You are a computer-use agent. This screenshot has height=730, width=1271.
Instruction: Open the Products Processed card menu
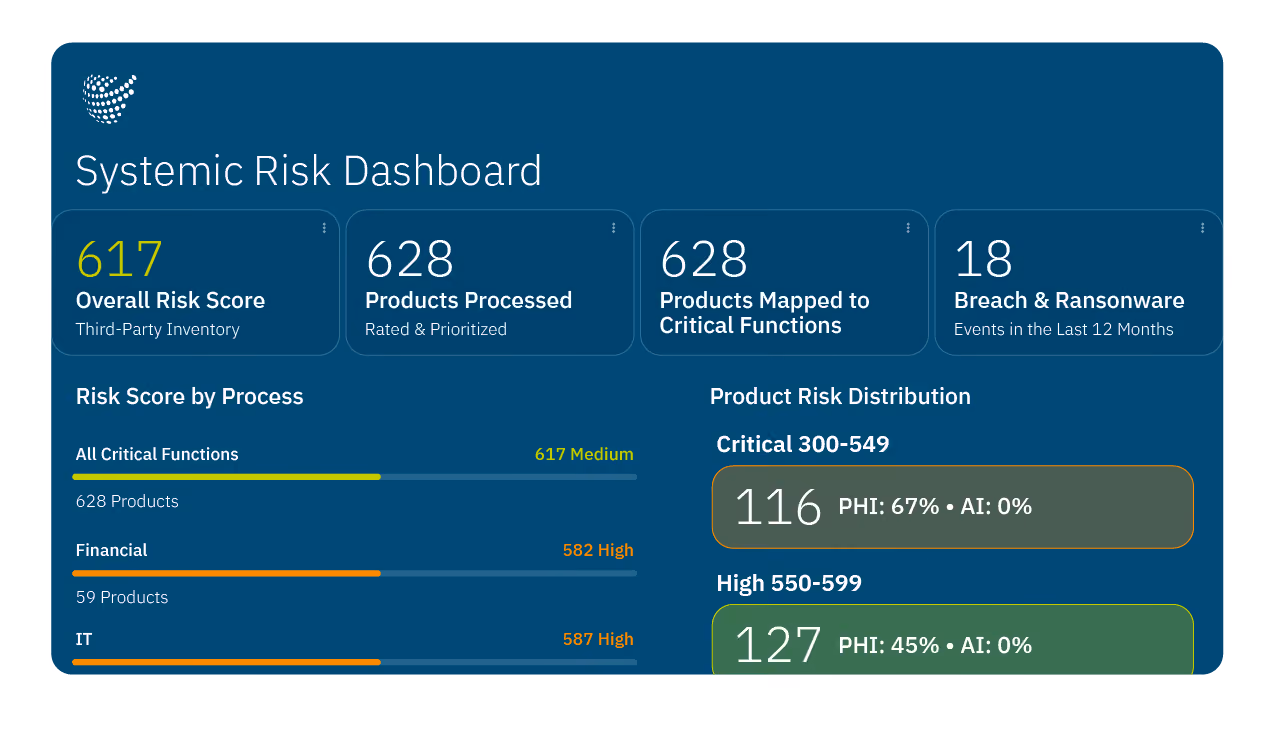click(x=613, y=228)
